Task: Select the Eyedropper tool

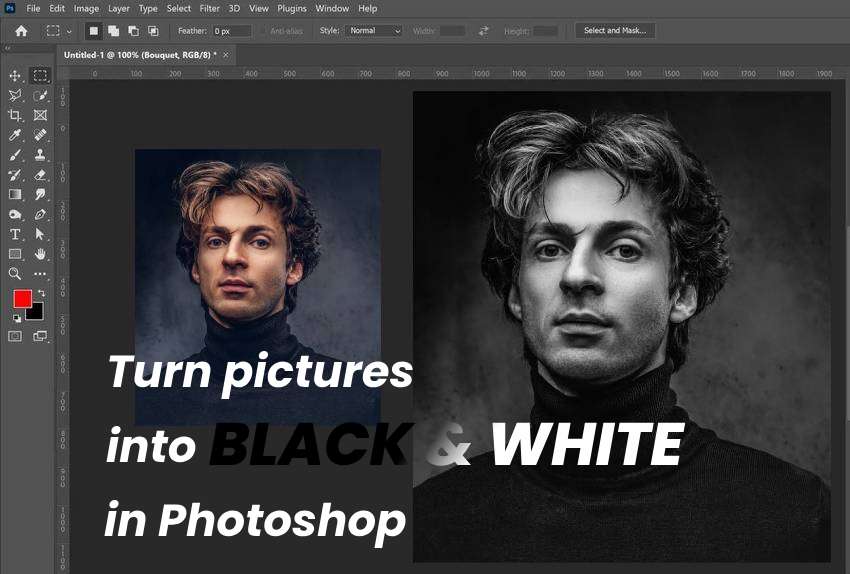Action: (x=15, y=134)
